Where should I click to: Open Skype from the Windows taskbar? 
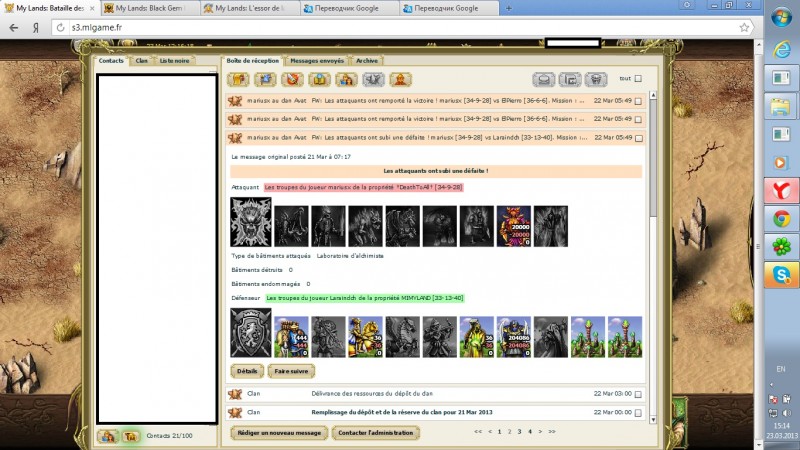click(x=778, y=274)
